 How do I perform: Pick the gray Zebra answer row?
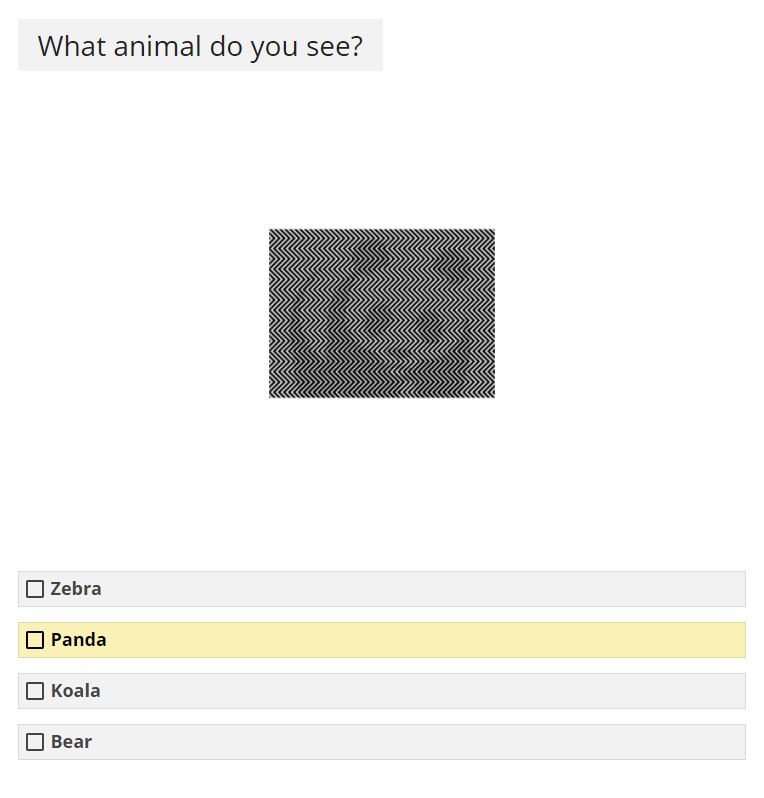coord(382,589)
